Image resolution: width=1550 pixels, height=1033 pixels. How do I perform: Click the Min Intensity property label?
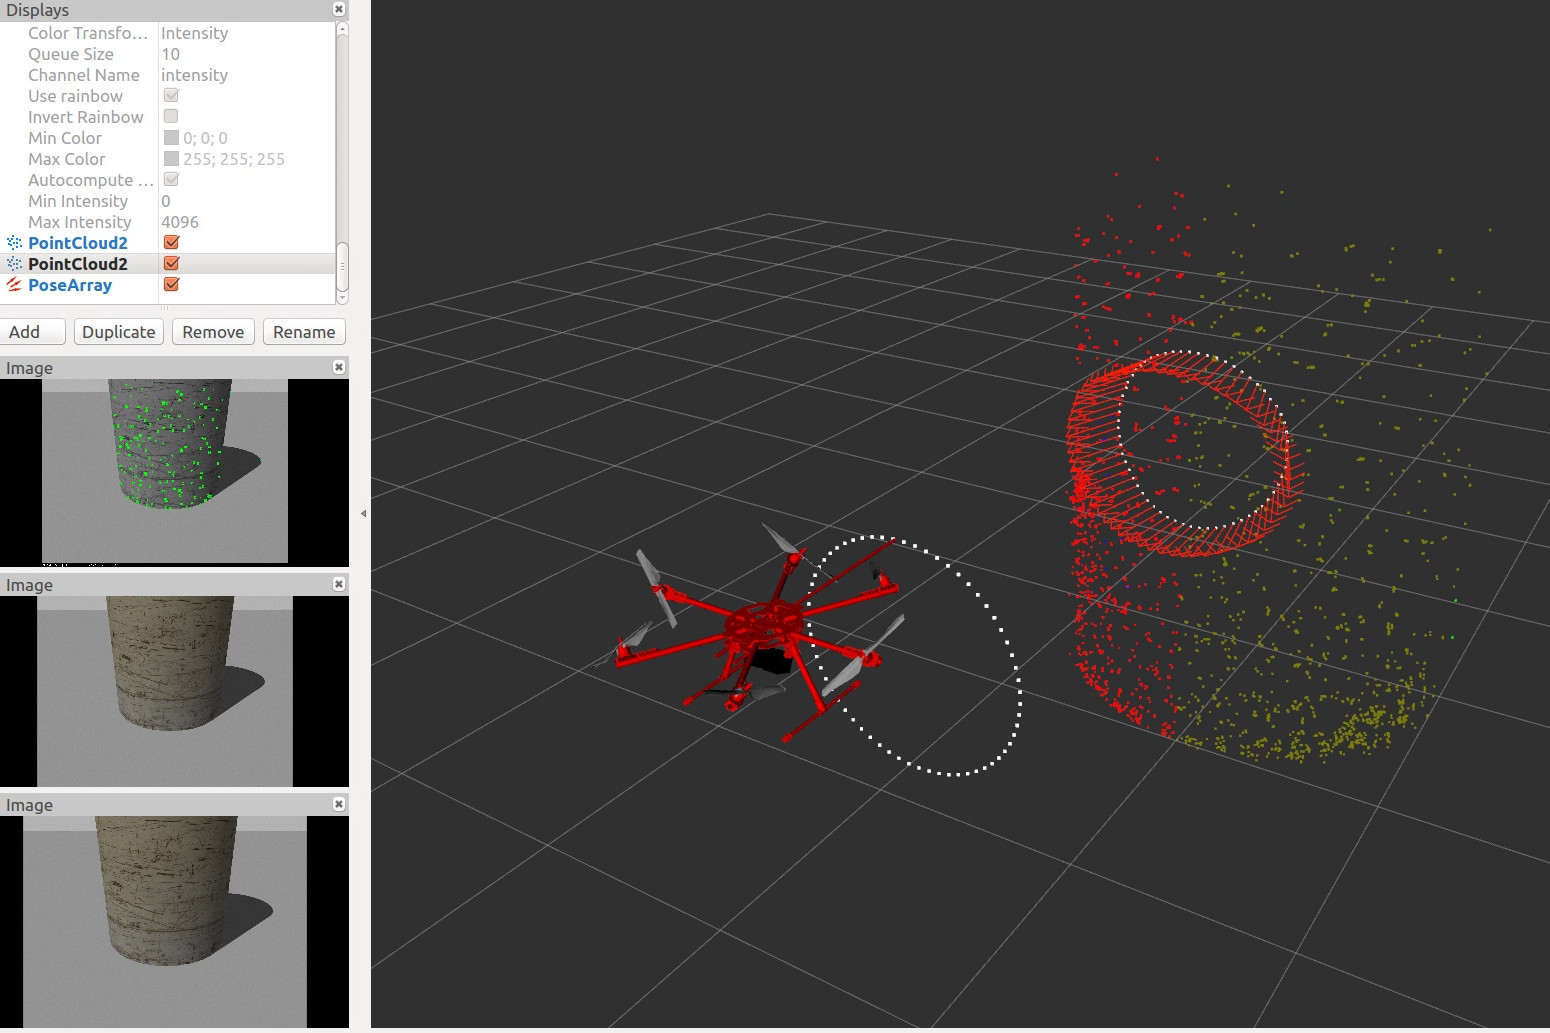point(78,201)
